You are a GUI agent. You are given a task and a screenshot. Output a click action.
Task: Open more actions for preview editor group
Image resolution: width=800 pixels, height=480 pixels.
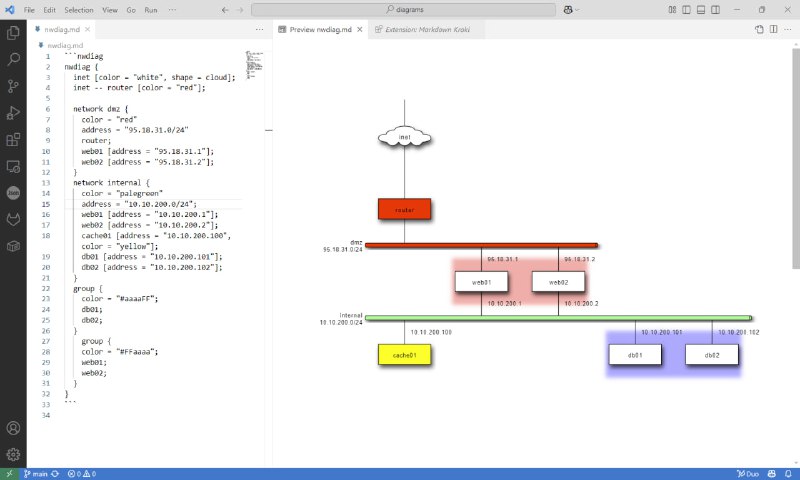point(788,30)
